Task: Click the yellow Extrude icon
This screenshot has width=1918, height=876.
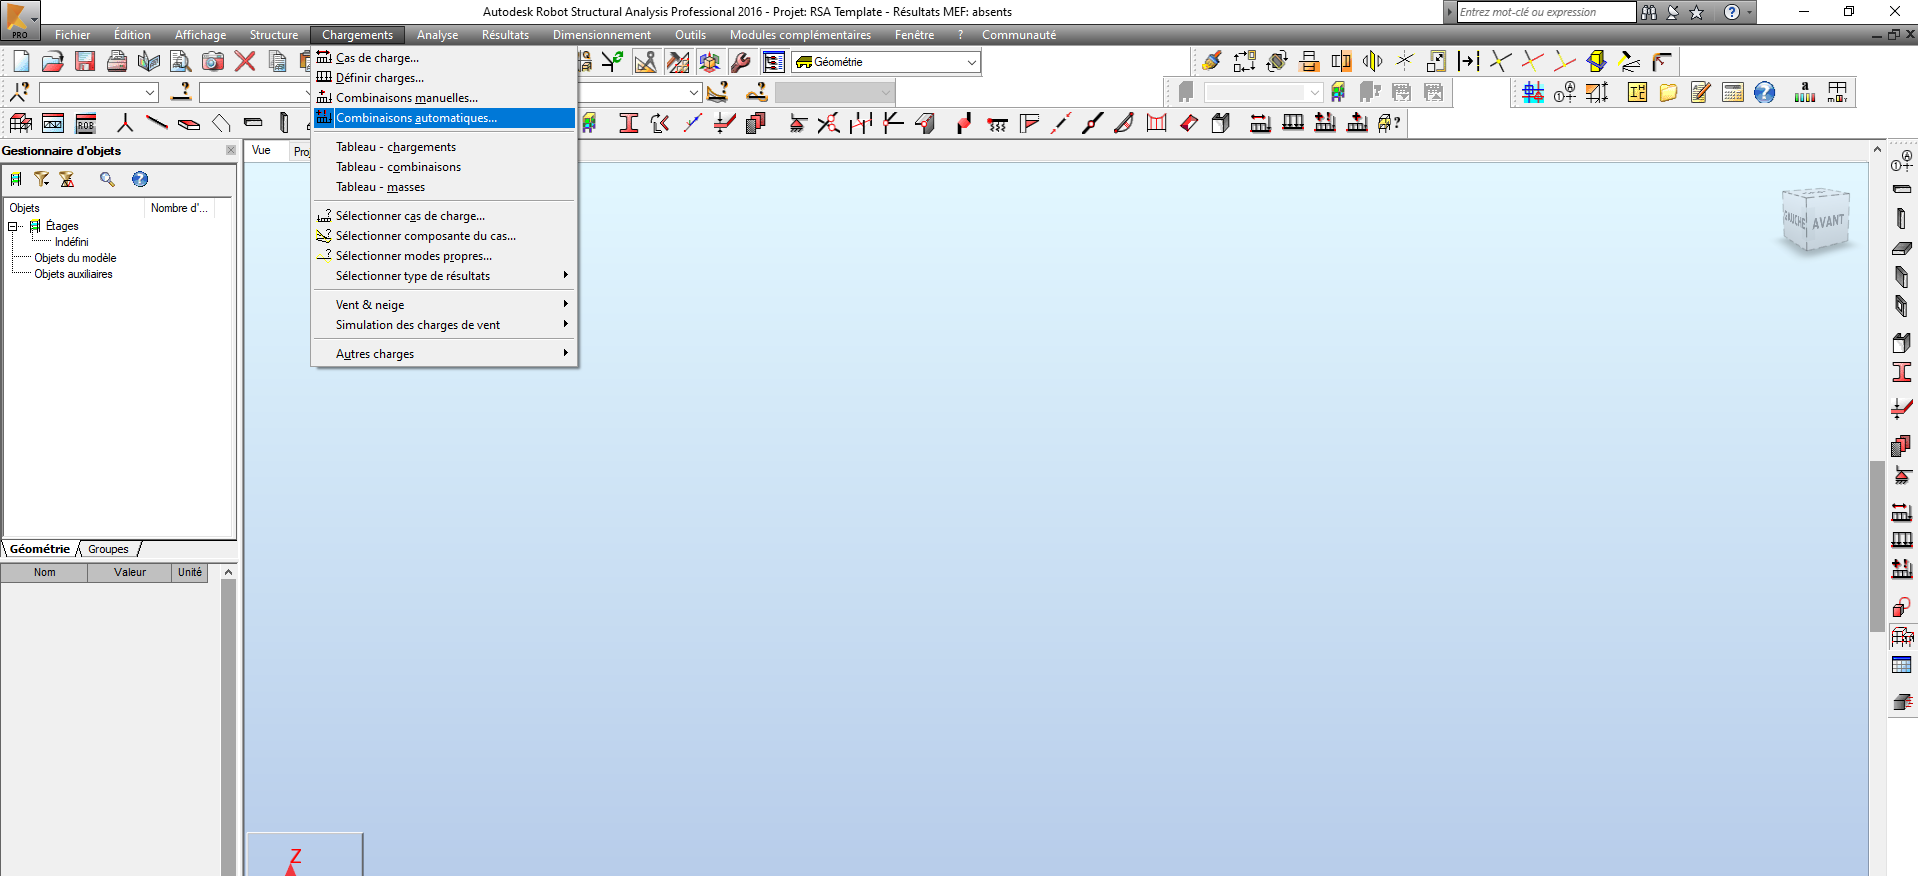Action: point(1597,62)
